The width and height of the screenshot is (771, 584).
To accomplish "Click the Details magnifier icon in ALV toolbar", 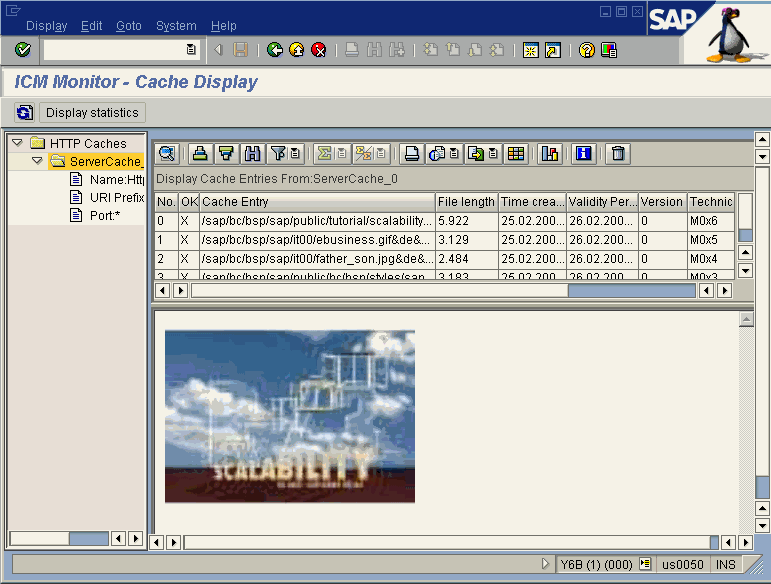I will (167, 153).
